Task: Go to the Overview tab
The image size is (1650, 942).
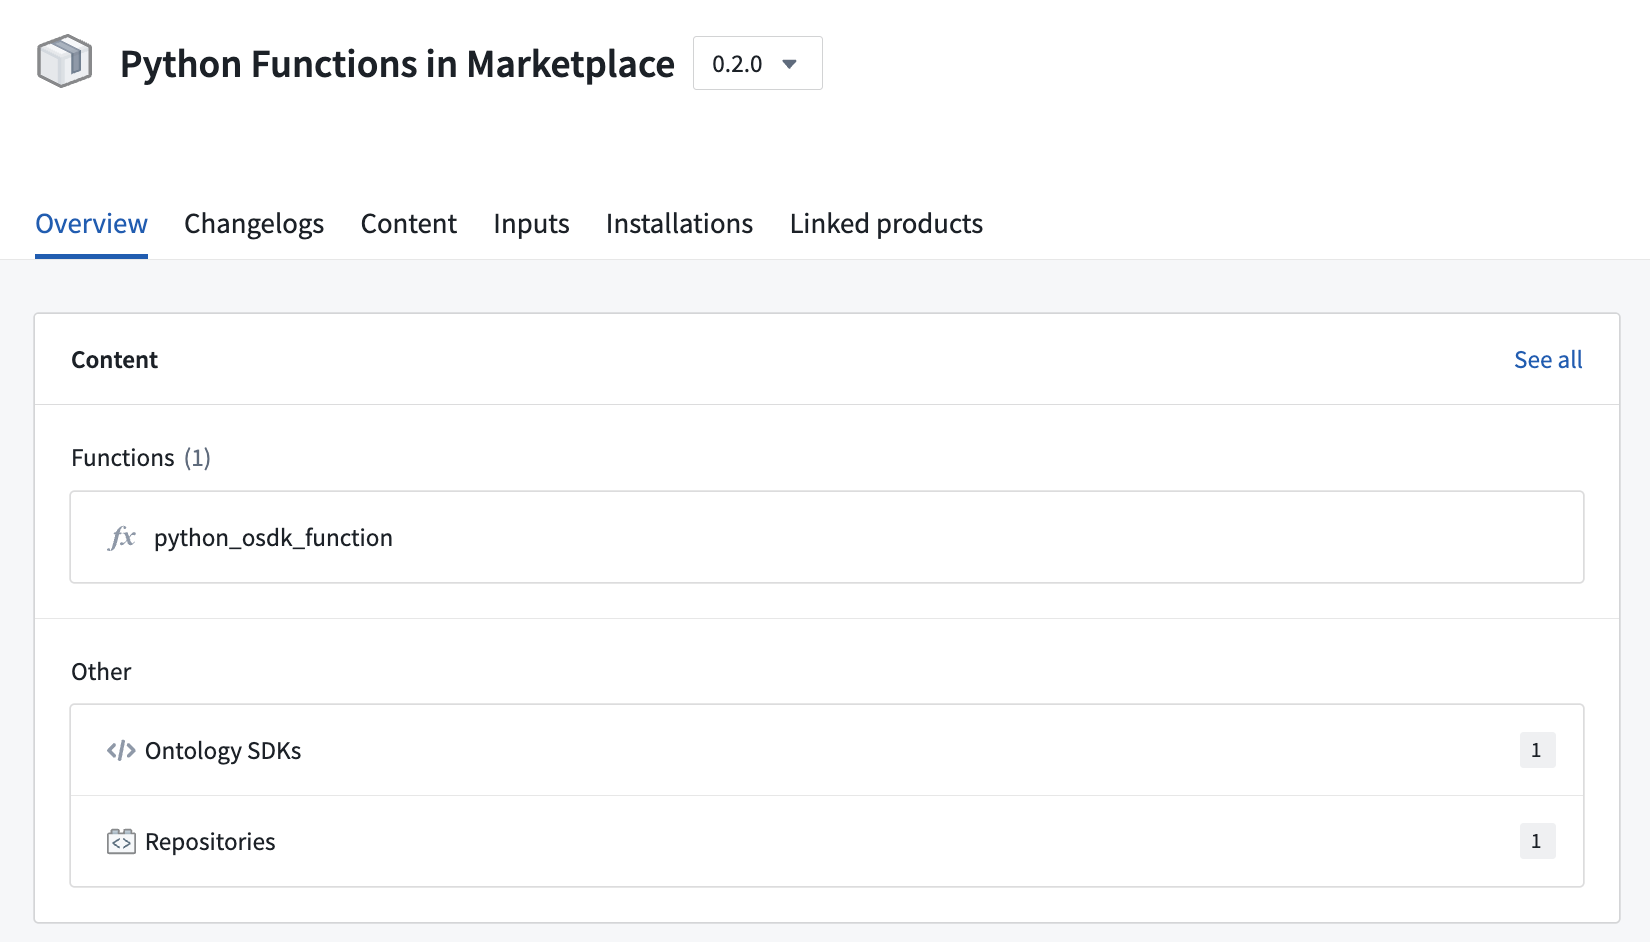Action: pos(91,223)
